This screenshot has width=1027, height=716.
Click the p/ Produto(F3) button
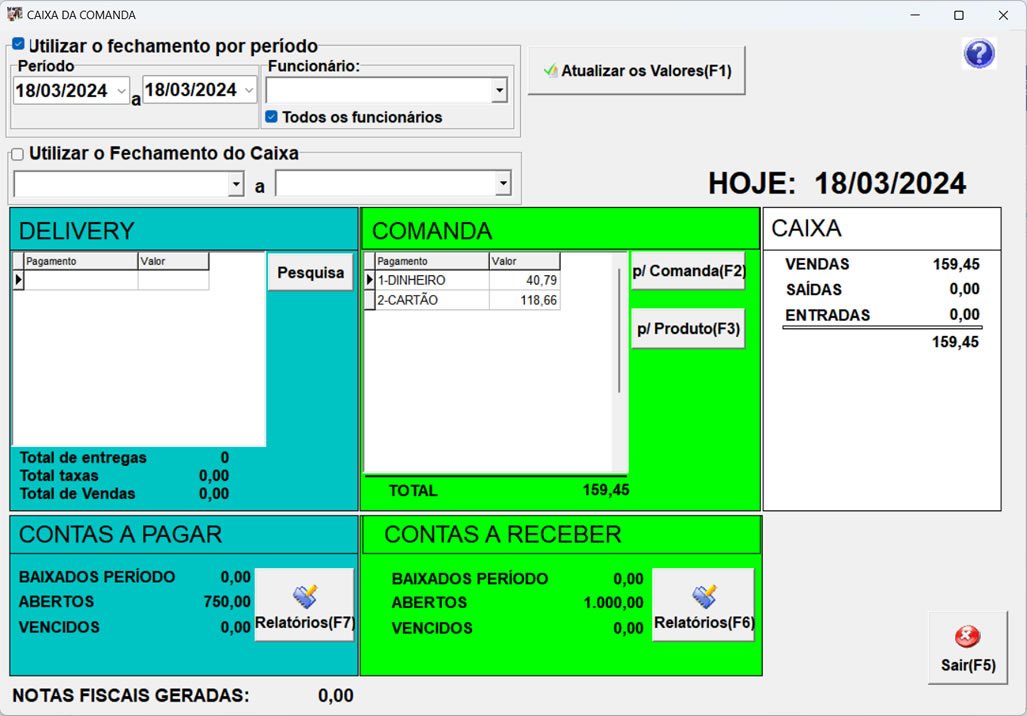point(687,328)
